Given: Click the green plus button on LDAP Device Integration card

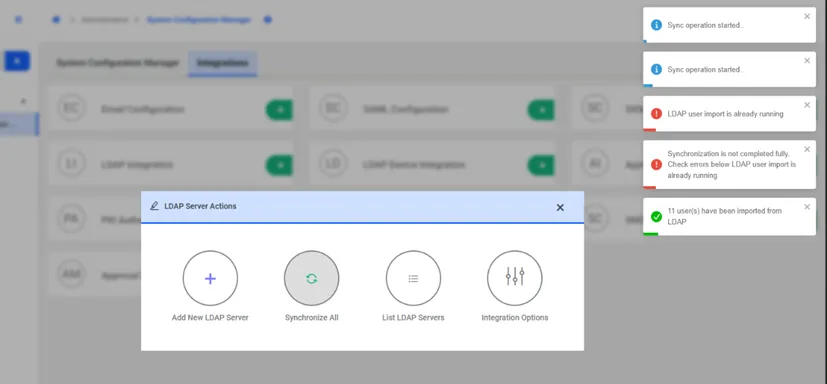Looking at the screenshot, I should pyautogui.click(x=541, y=165).
